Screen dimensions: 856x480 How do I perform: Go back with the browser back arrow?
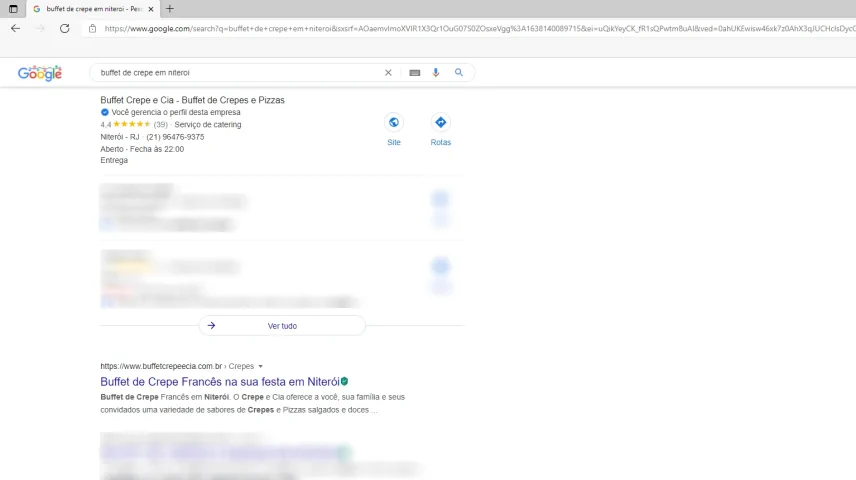pyautogui.click(x=15, y=29)
